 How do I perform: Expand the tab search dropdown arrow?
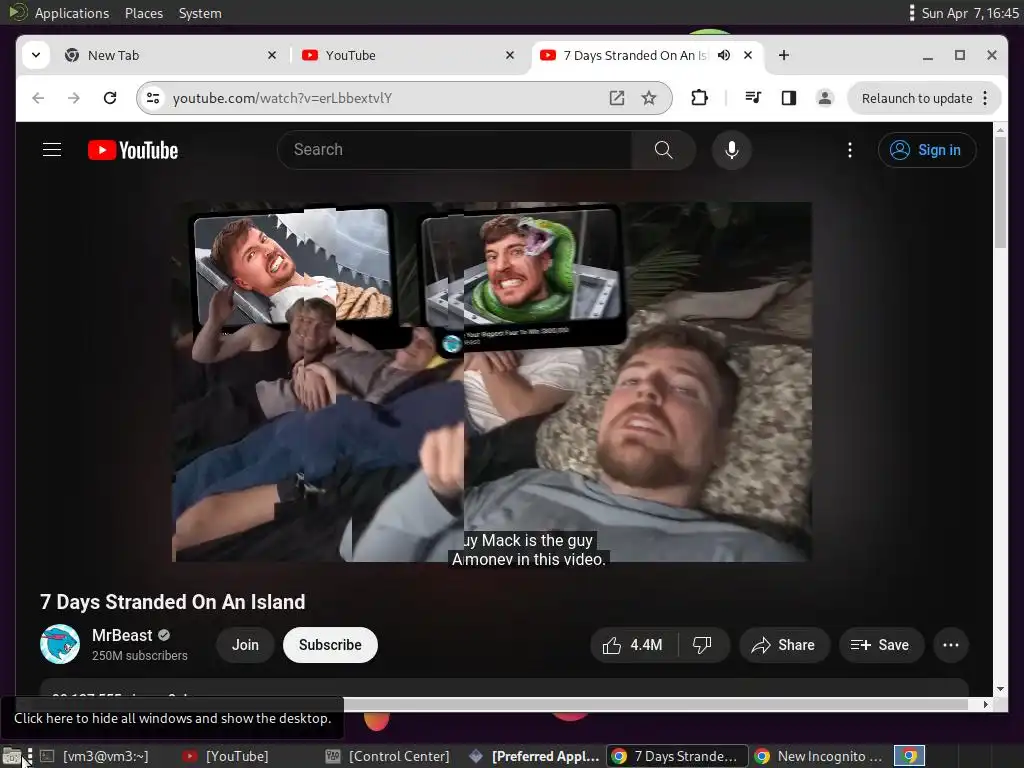[x=36, y=56]
